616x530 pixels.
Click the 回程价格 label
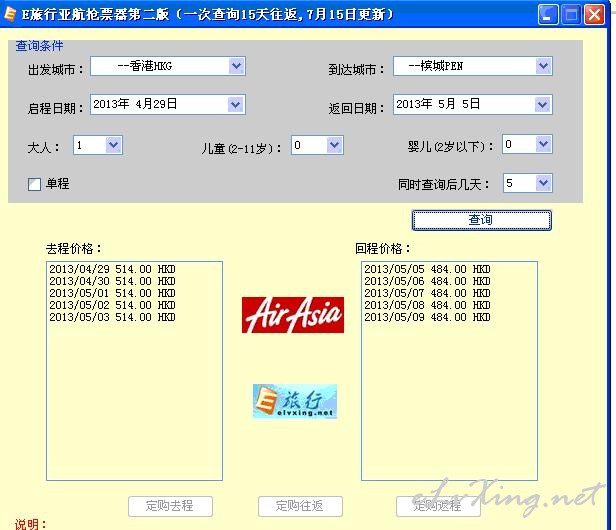383,249
